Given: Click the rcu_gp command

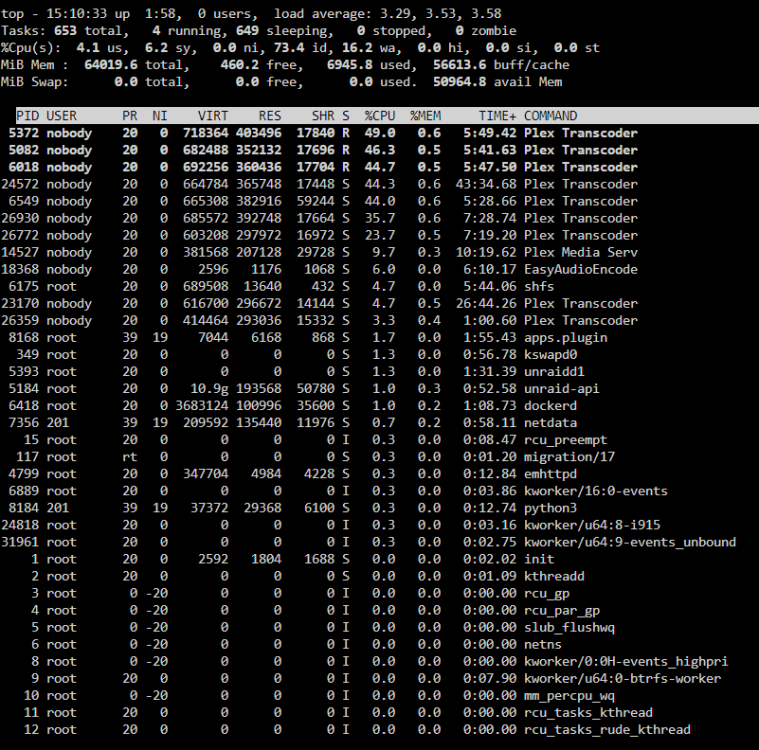Looking at the screenshot, I should (546, 593).
